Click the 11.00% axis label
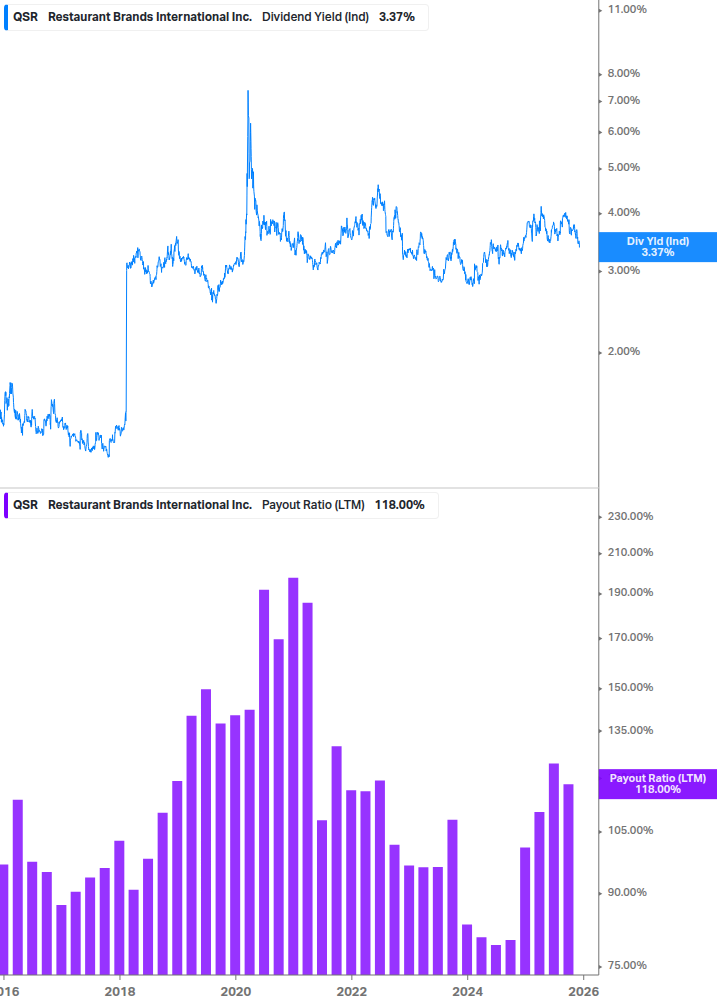The width and height of the screenshot is (717, 1005). [627, 9]
